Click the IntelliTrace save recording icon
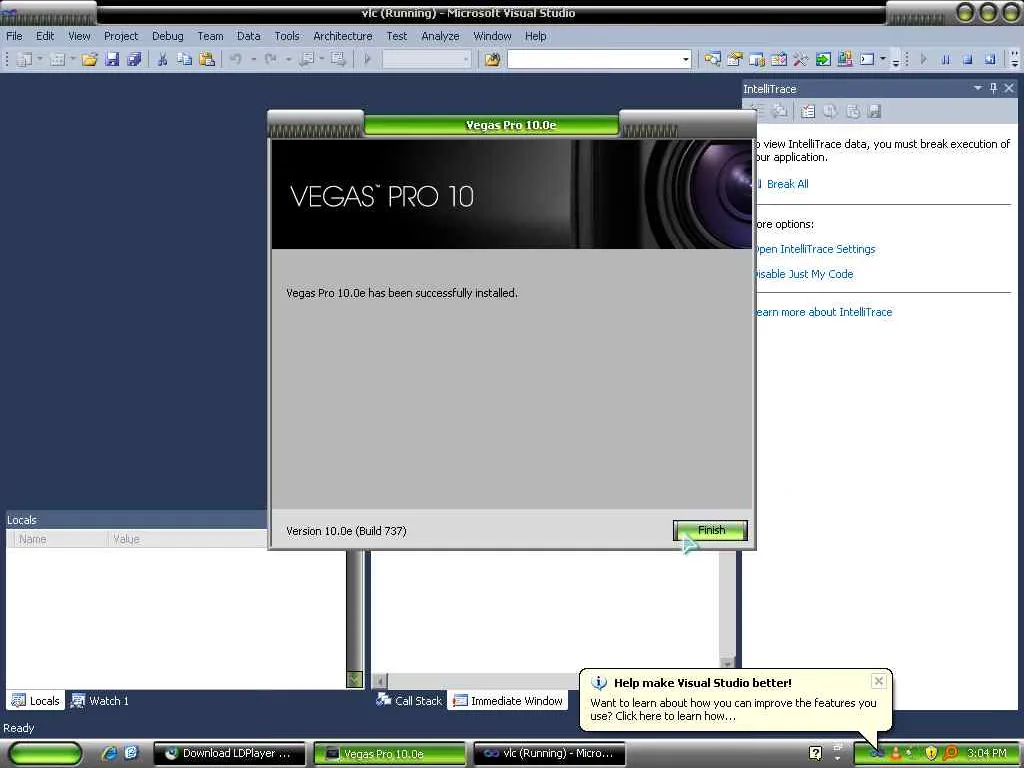Viewport: 1024px width, 768px height. tap(874, 112)
